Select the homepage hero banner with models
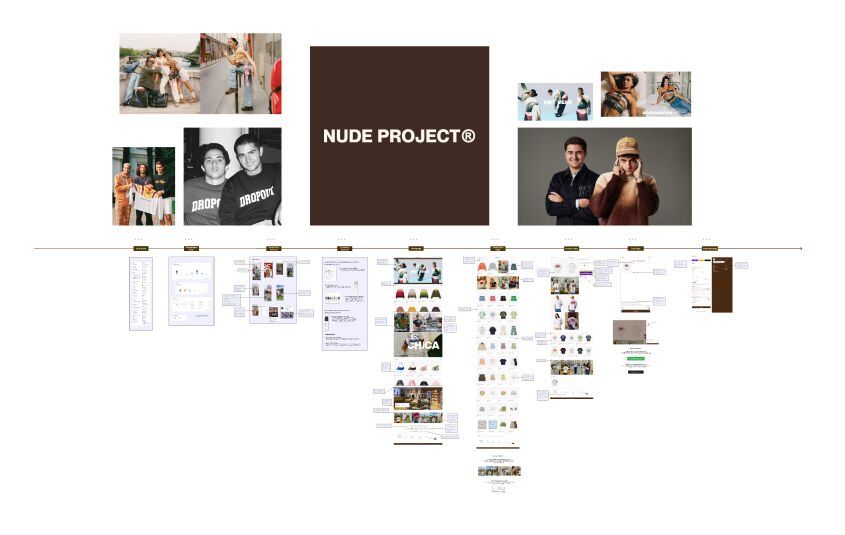The image size is (845, 535). (418, 271)
